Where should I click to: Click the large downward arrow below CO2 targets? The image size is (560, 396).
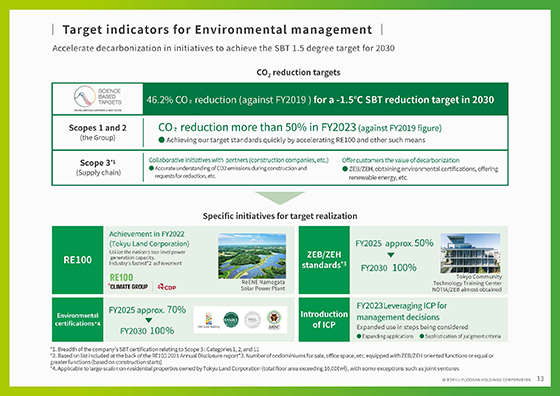(x=280, y=198)
